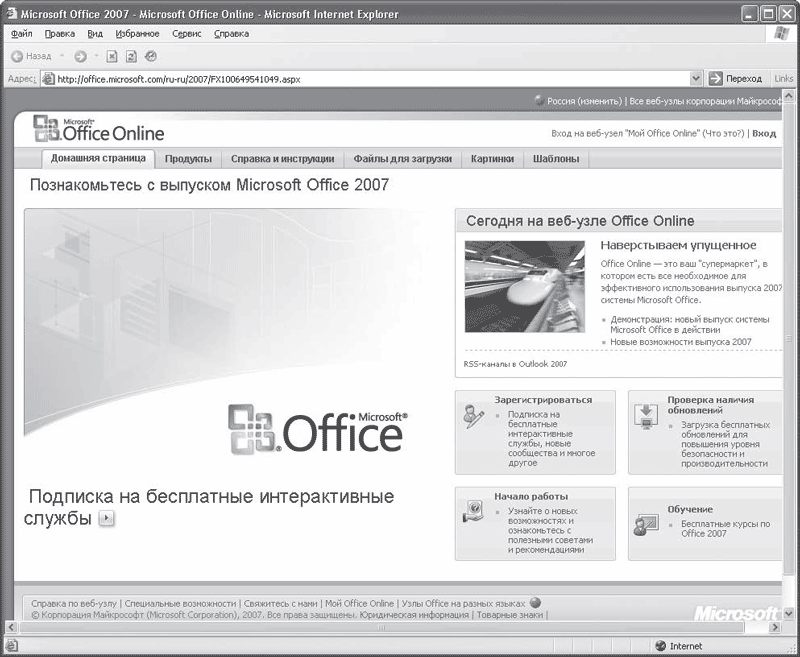Click the Back (Назад) arrow icon
800x657 pixels.
pyautogui.click(x=17, y=57)
